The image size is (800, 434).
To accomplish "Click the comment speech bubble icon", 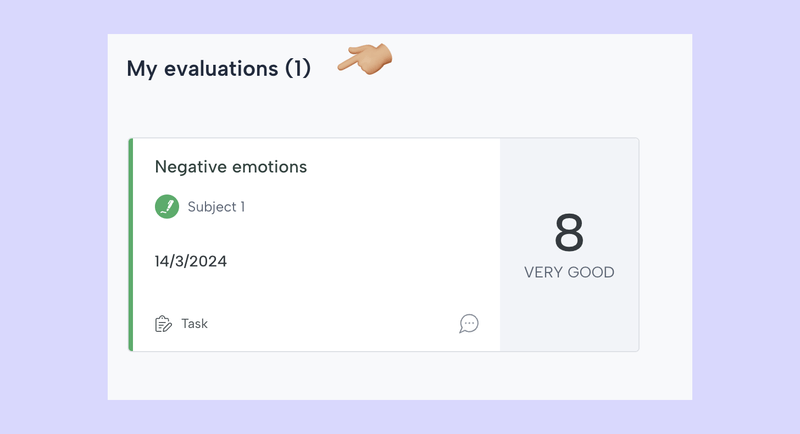I will tap(469, 323).
